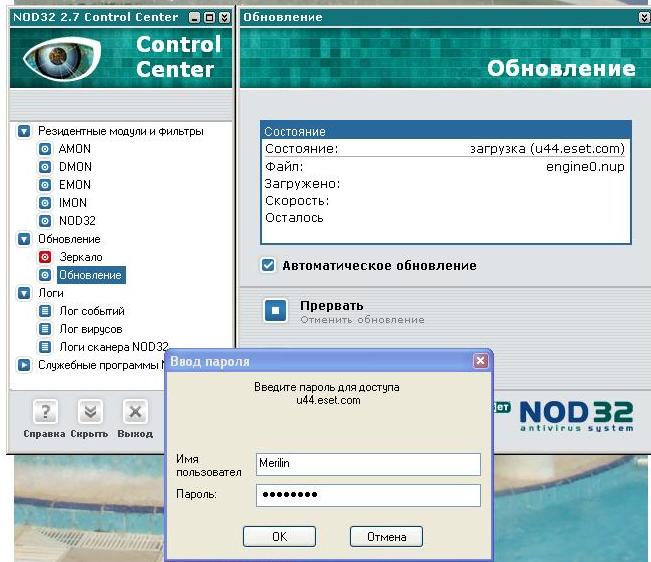Collapse the Обновление tree section
651x562 pixels.
point(24,239)
